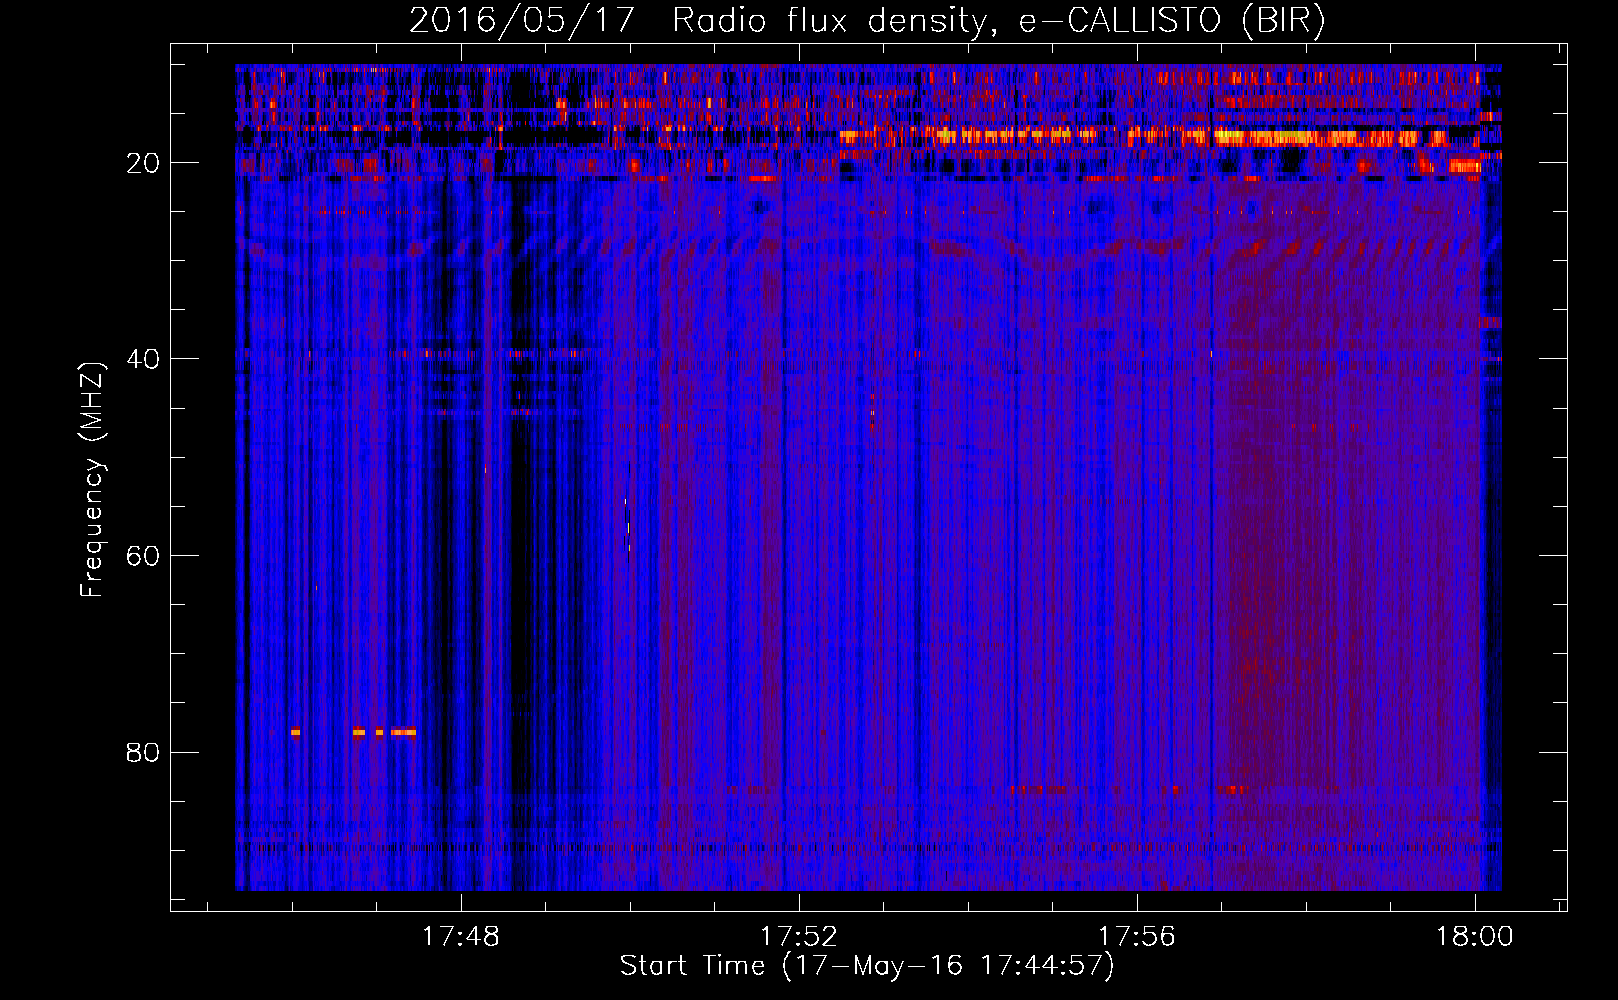Click the "17:52" time tick label

(799, 937)
